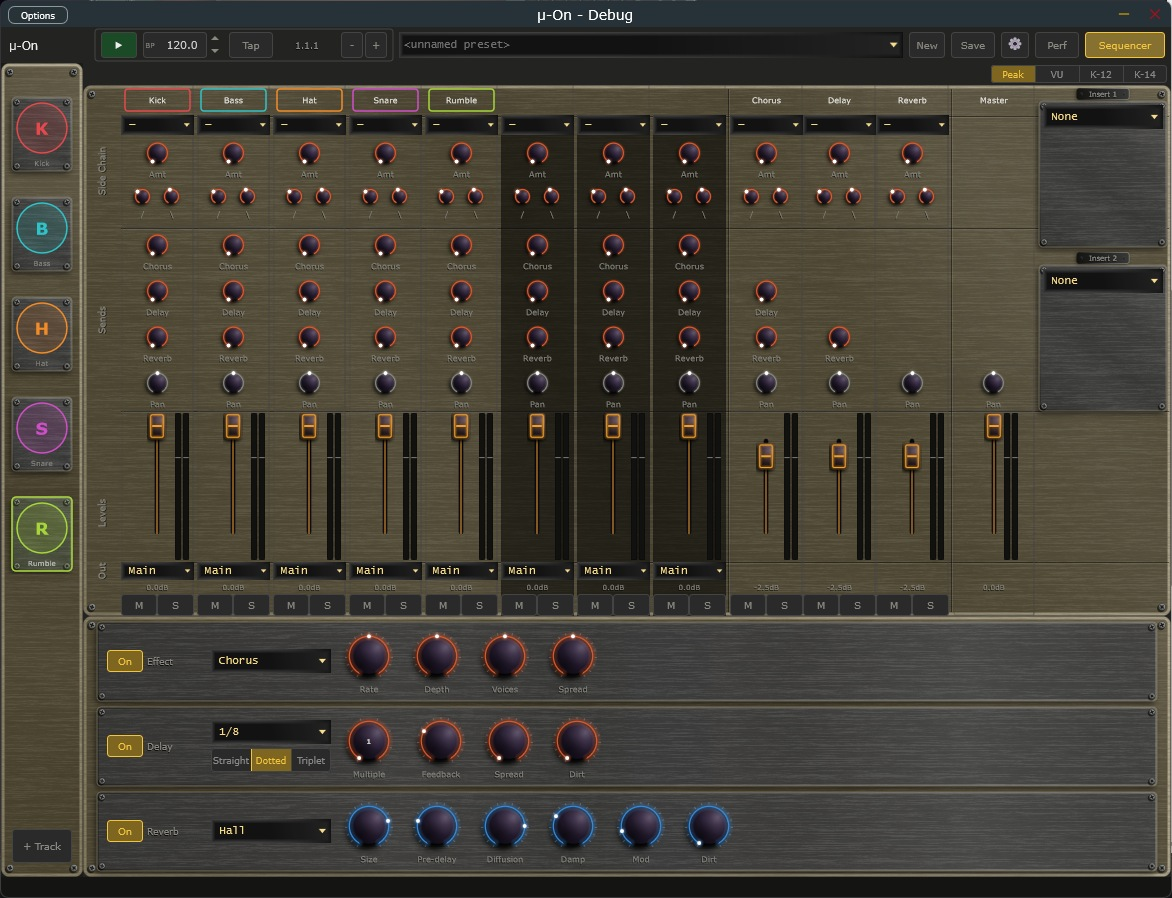The image size is (1172, 898).
Task: Open settings gear icon
Action: [1014, 45]
